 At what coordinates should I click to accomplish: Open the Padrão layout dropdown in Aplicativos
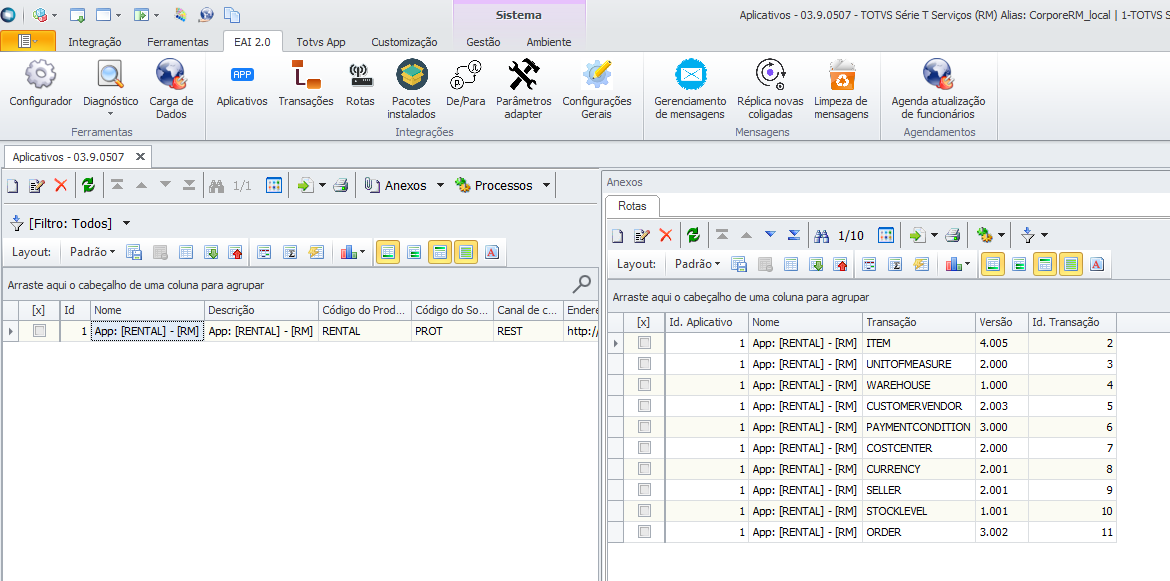(x=93, y=252)
